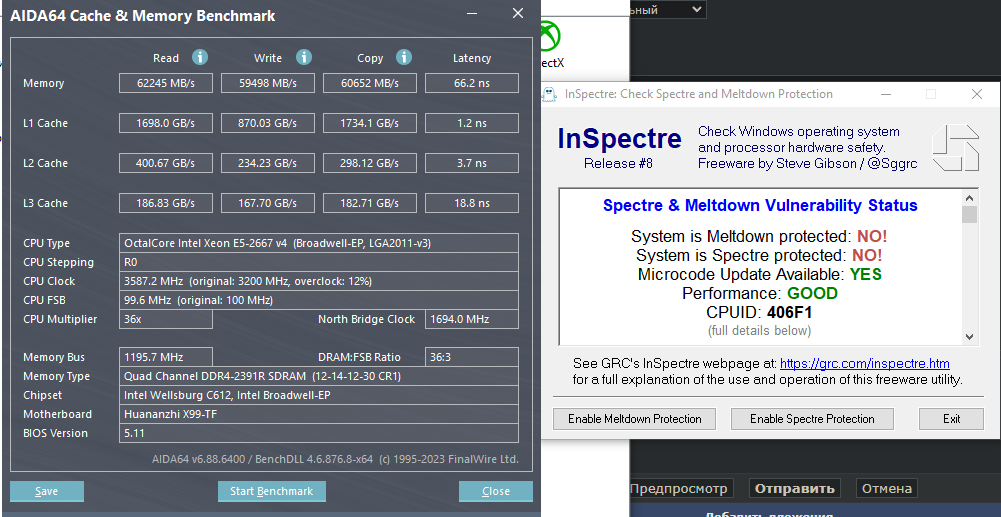Select L3 Cache Copy 182.71 GB/s
Screen dimensions: 1001x517
[370, 203]
